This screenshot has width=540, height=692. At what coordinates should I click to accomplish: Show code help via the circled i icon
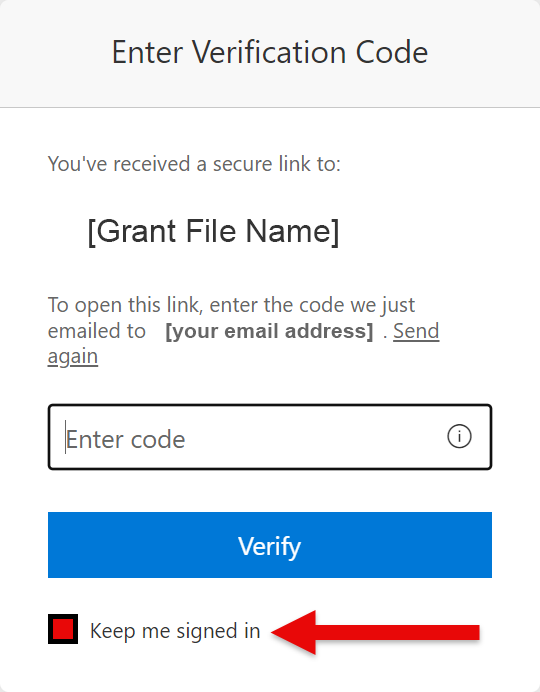(x=459, y=436)
